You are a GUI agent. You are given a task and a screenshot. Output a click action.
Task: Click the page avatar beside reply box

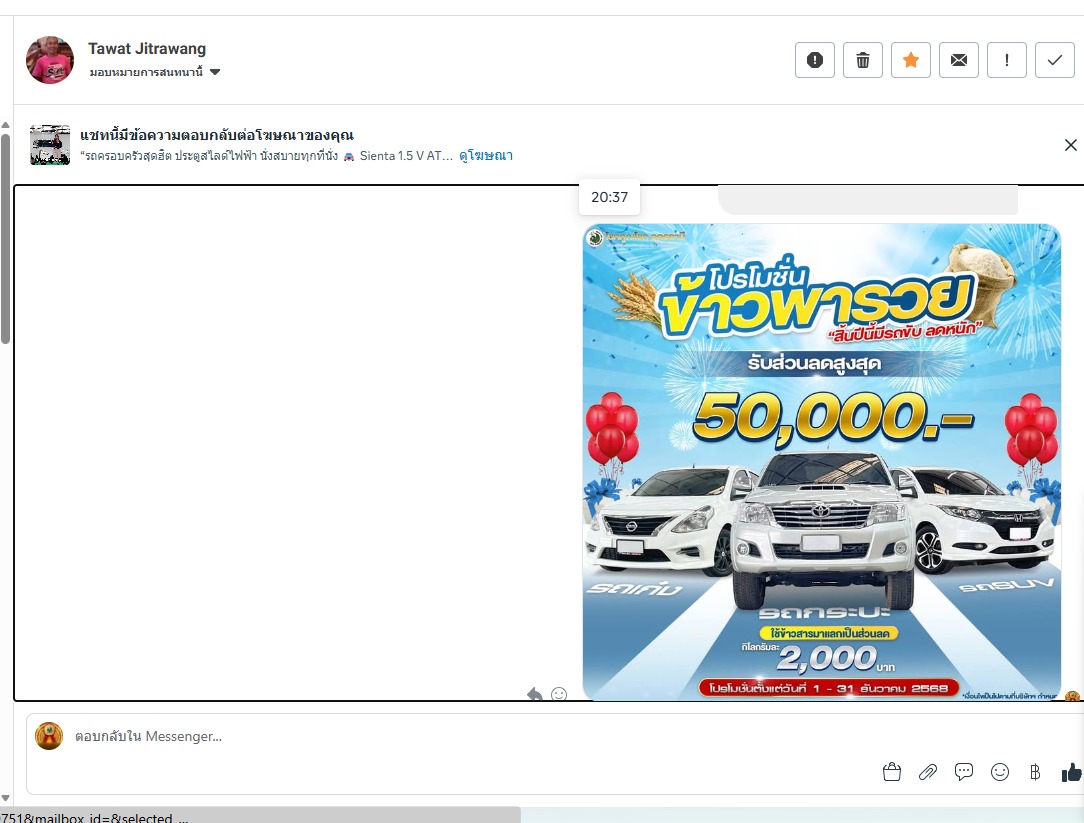click(49, 737)
